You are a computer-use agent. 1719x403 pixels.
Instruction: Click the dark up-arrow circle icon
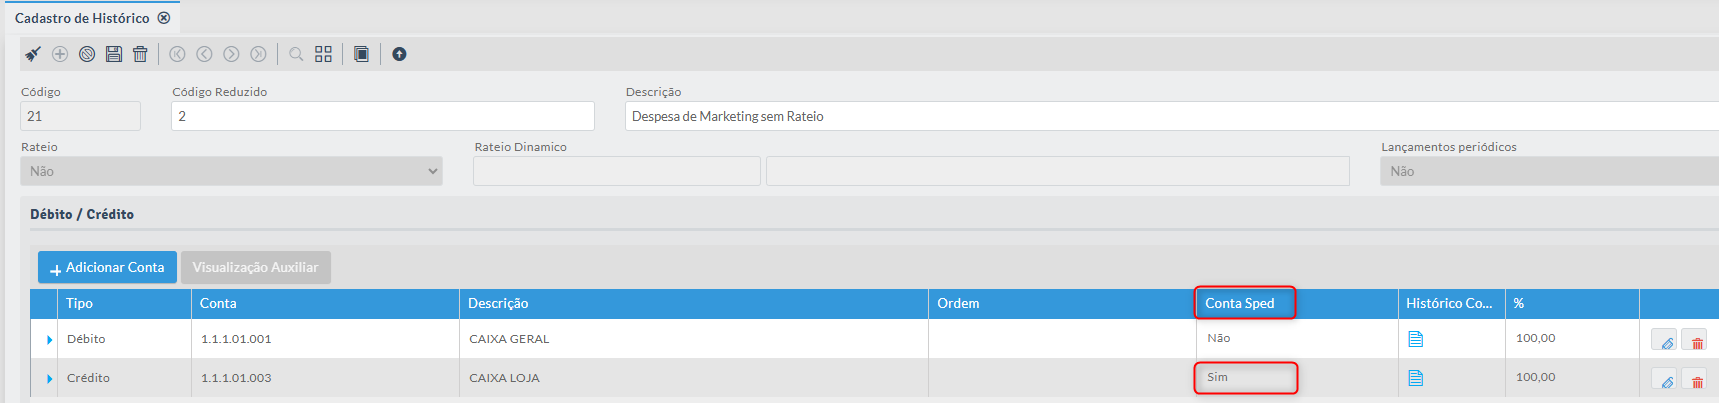coord(399,54)
